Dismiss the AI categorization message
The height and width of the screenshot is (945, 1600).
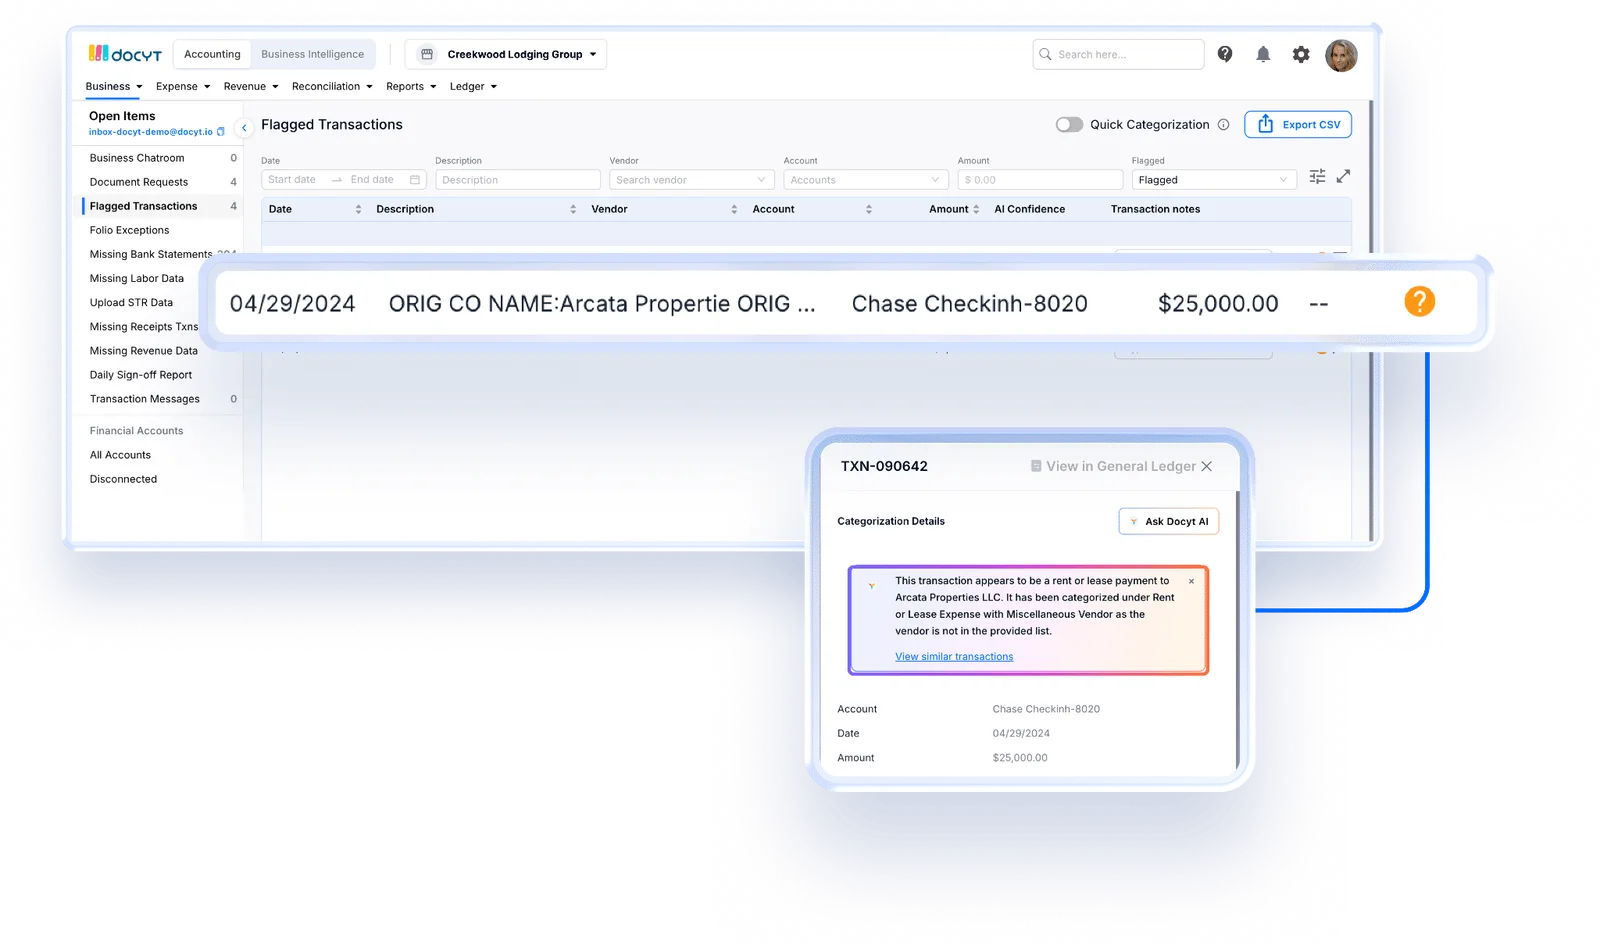coord(1191,581)
